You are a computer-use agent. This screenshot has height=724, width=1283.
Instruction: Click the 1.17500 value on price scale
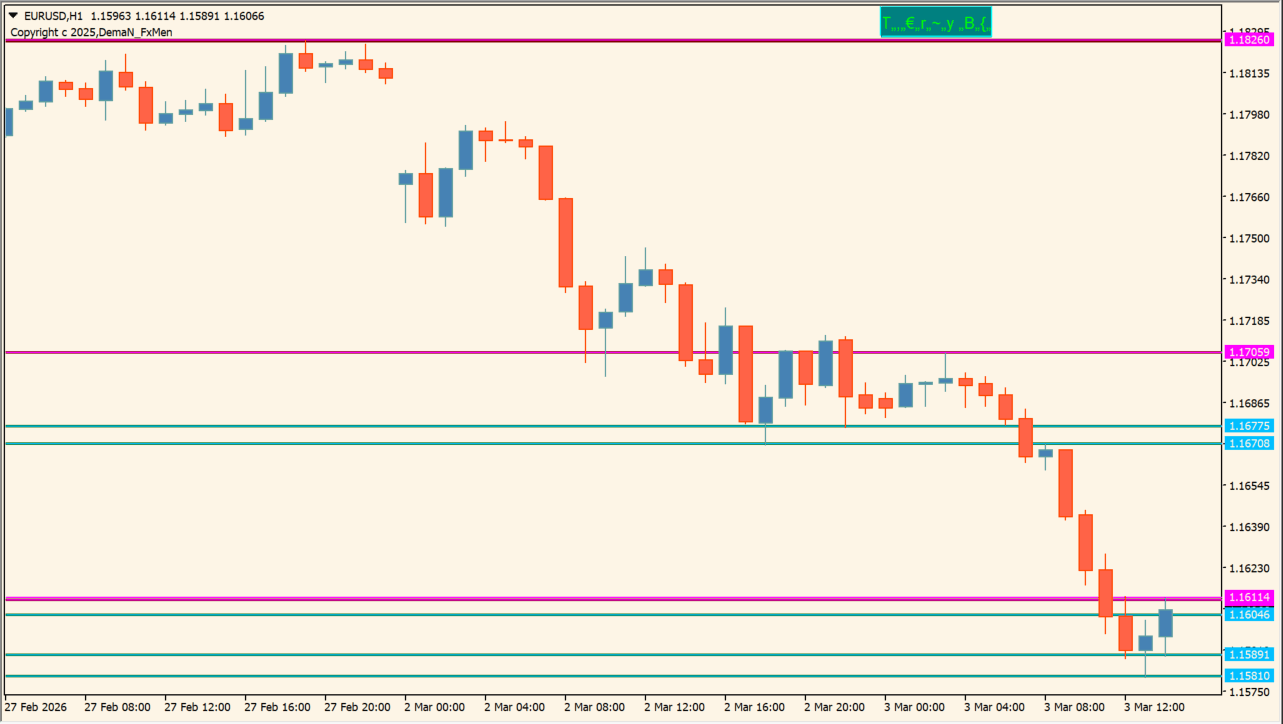1249,238
